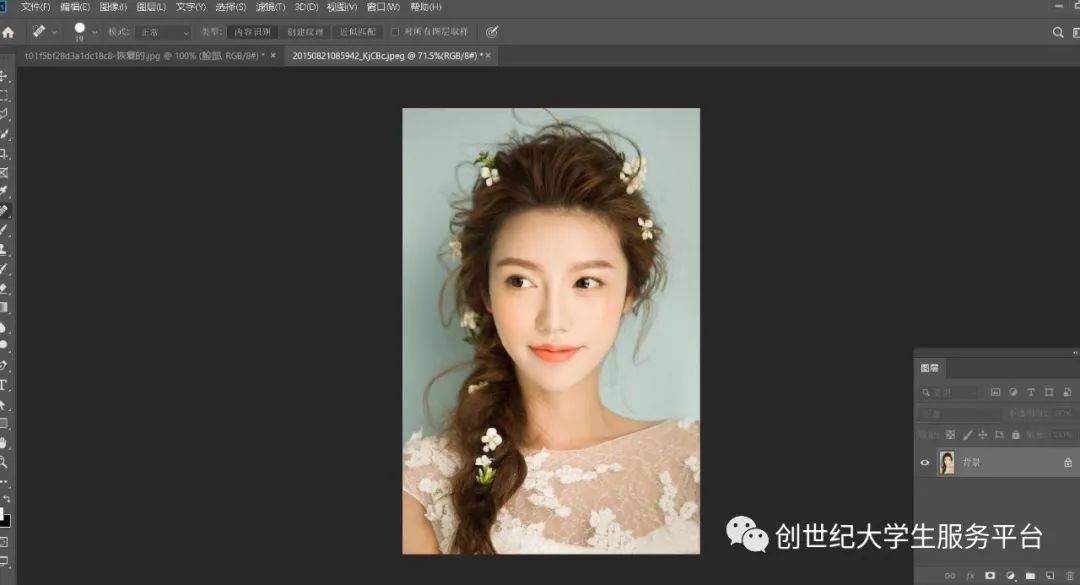The image size is (1080, 585).
Task: Add a layer mask from Layers panel
Action: [x=990, y=576]
